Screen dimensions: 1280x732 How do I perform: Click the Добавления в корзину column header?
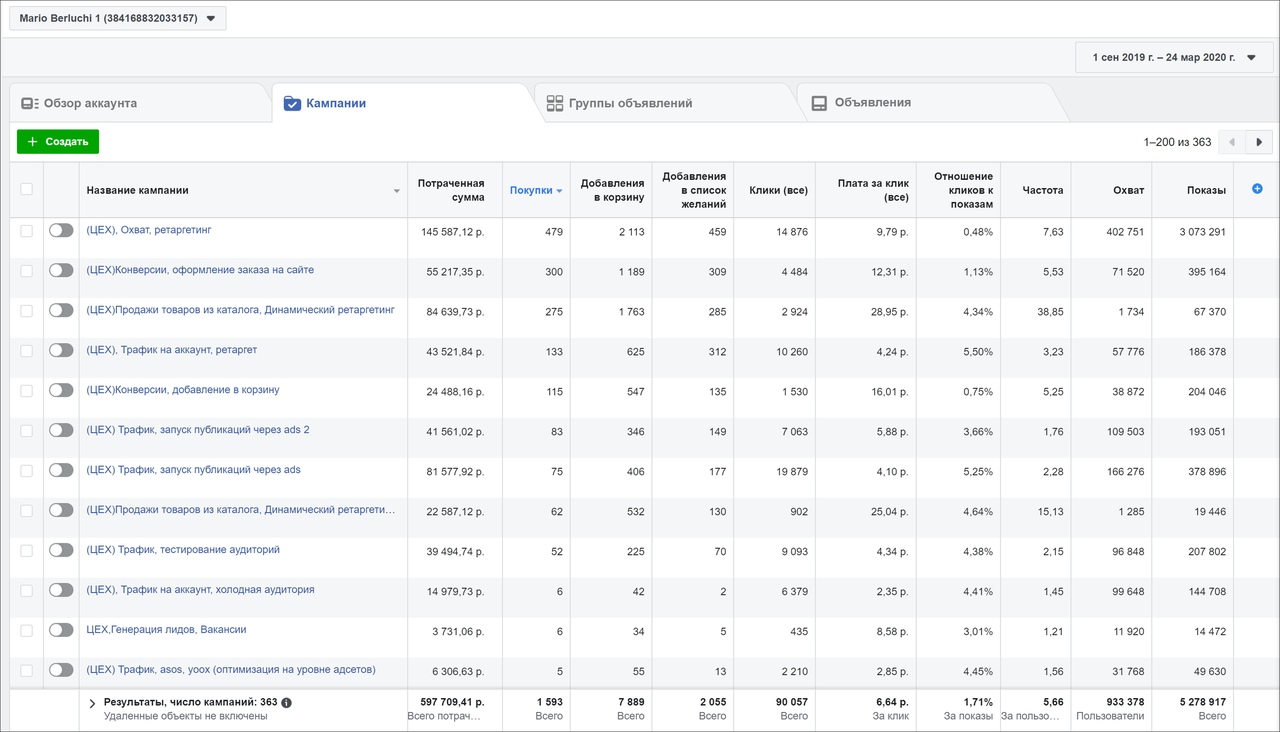(x=612, y=190)
